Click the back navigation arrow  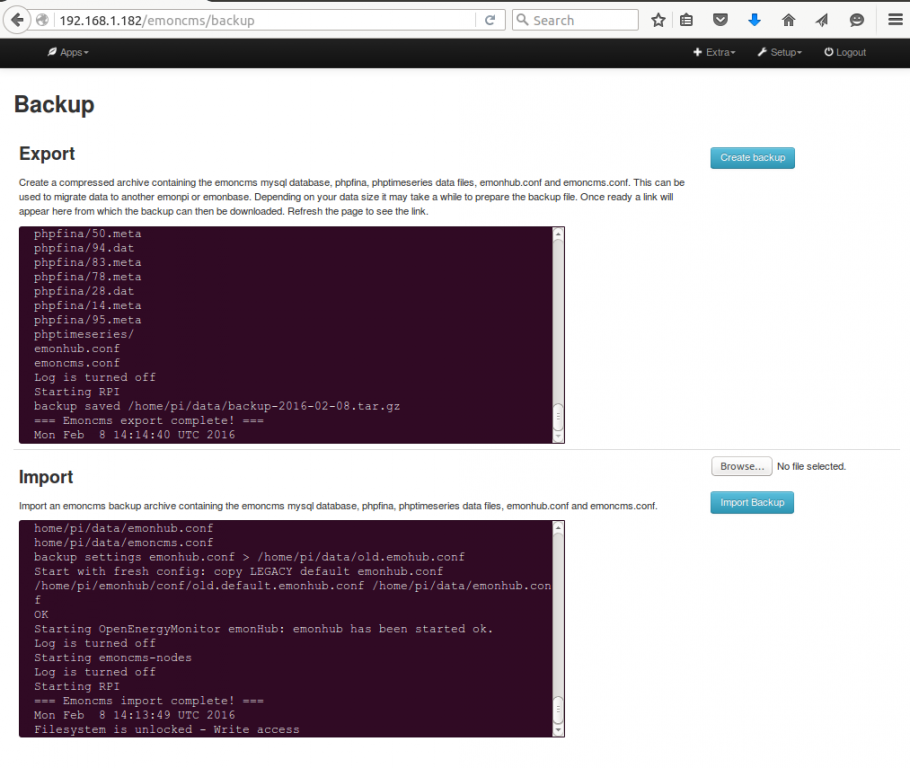tap(16, 19)
